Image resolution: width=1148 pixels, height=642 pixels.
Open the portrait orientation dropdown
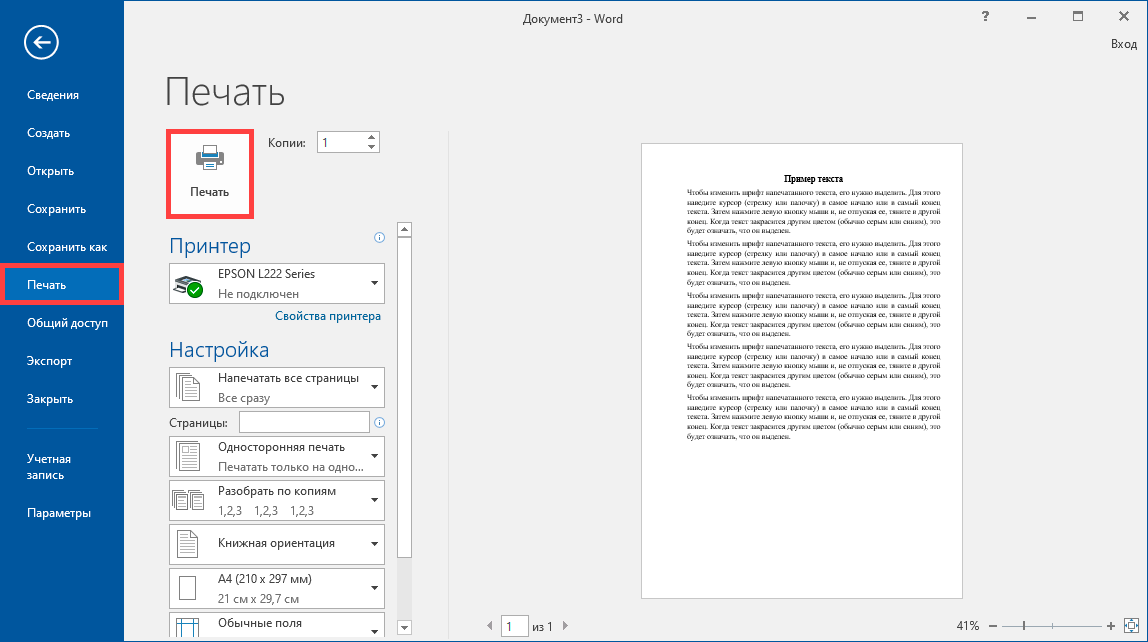(x=277, y=544)
